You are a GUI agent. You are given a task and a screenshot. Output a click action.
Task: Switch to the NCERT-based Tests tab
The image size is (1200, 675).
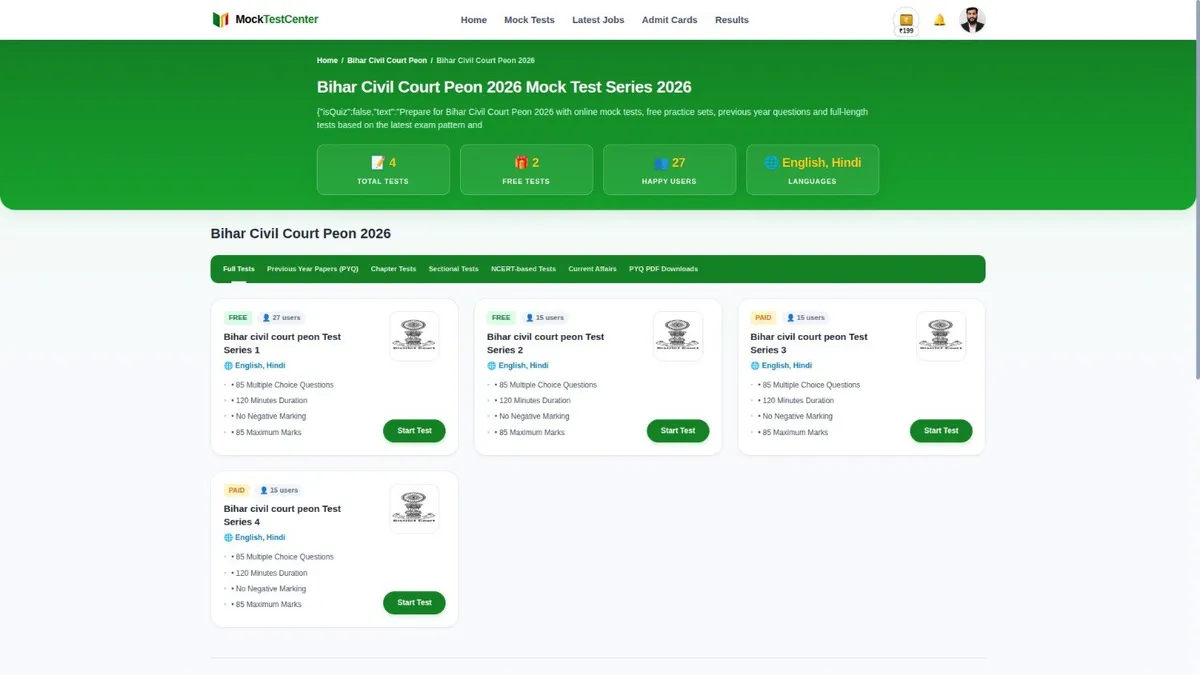(x=523, y=269)
